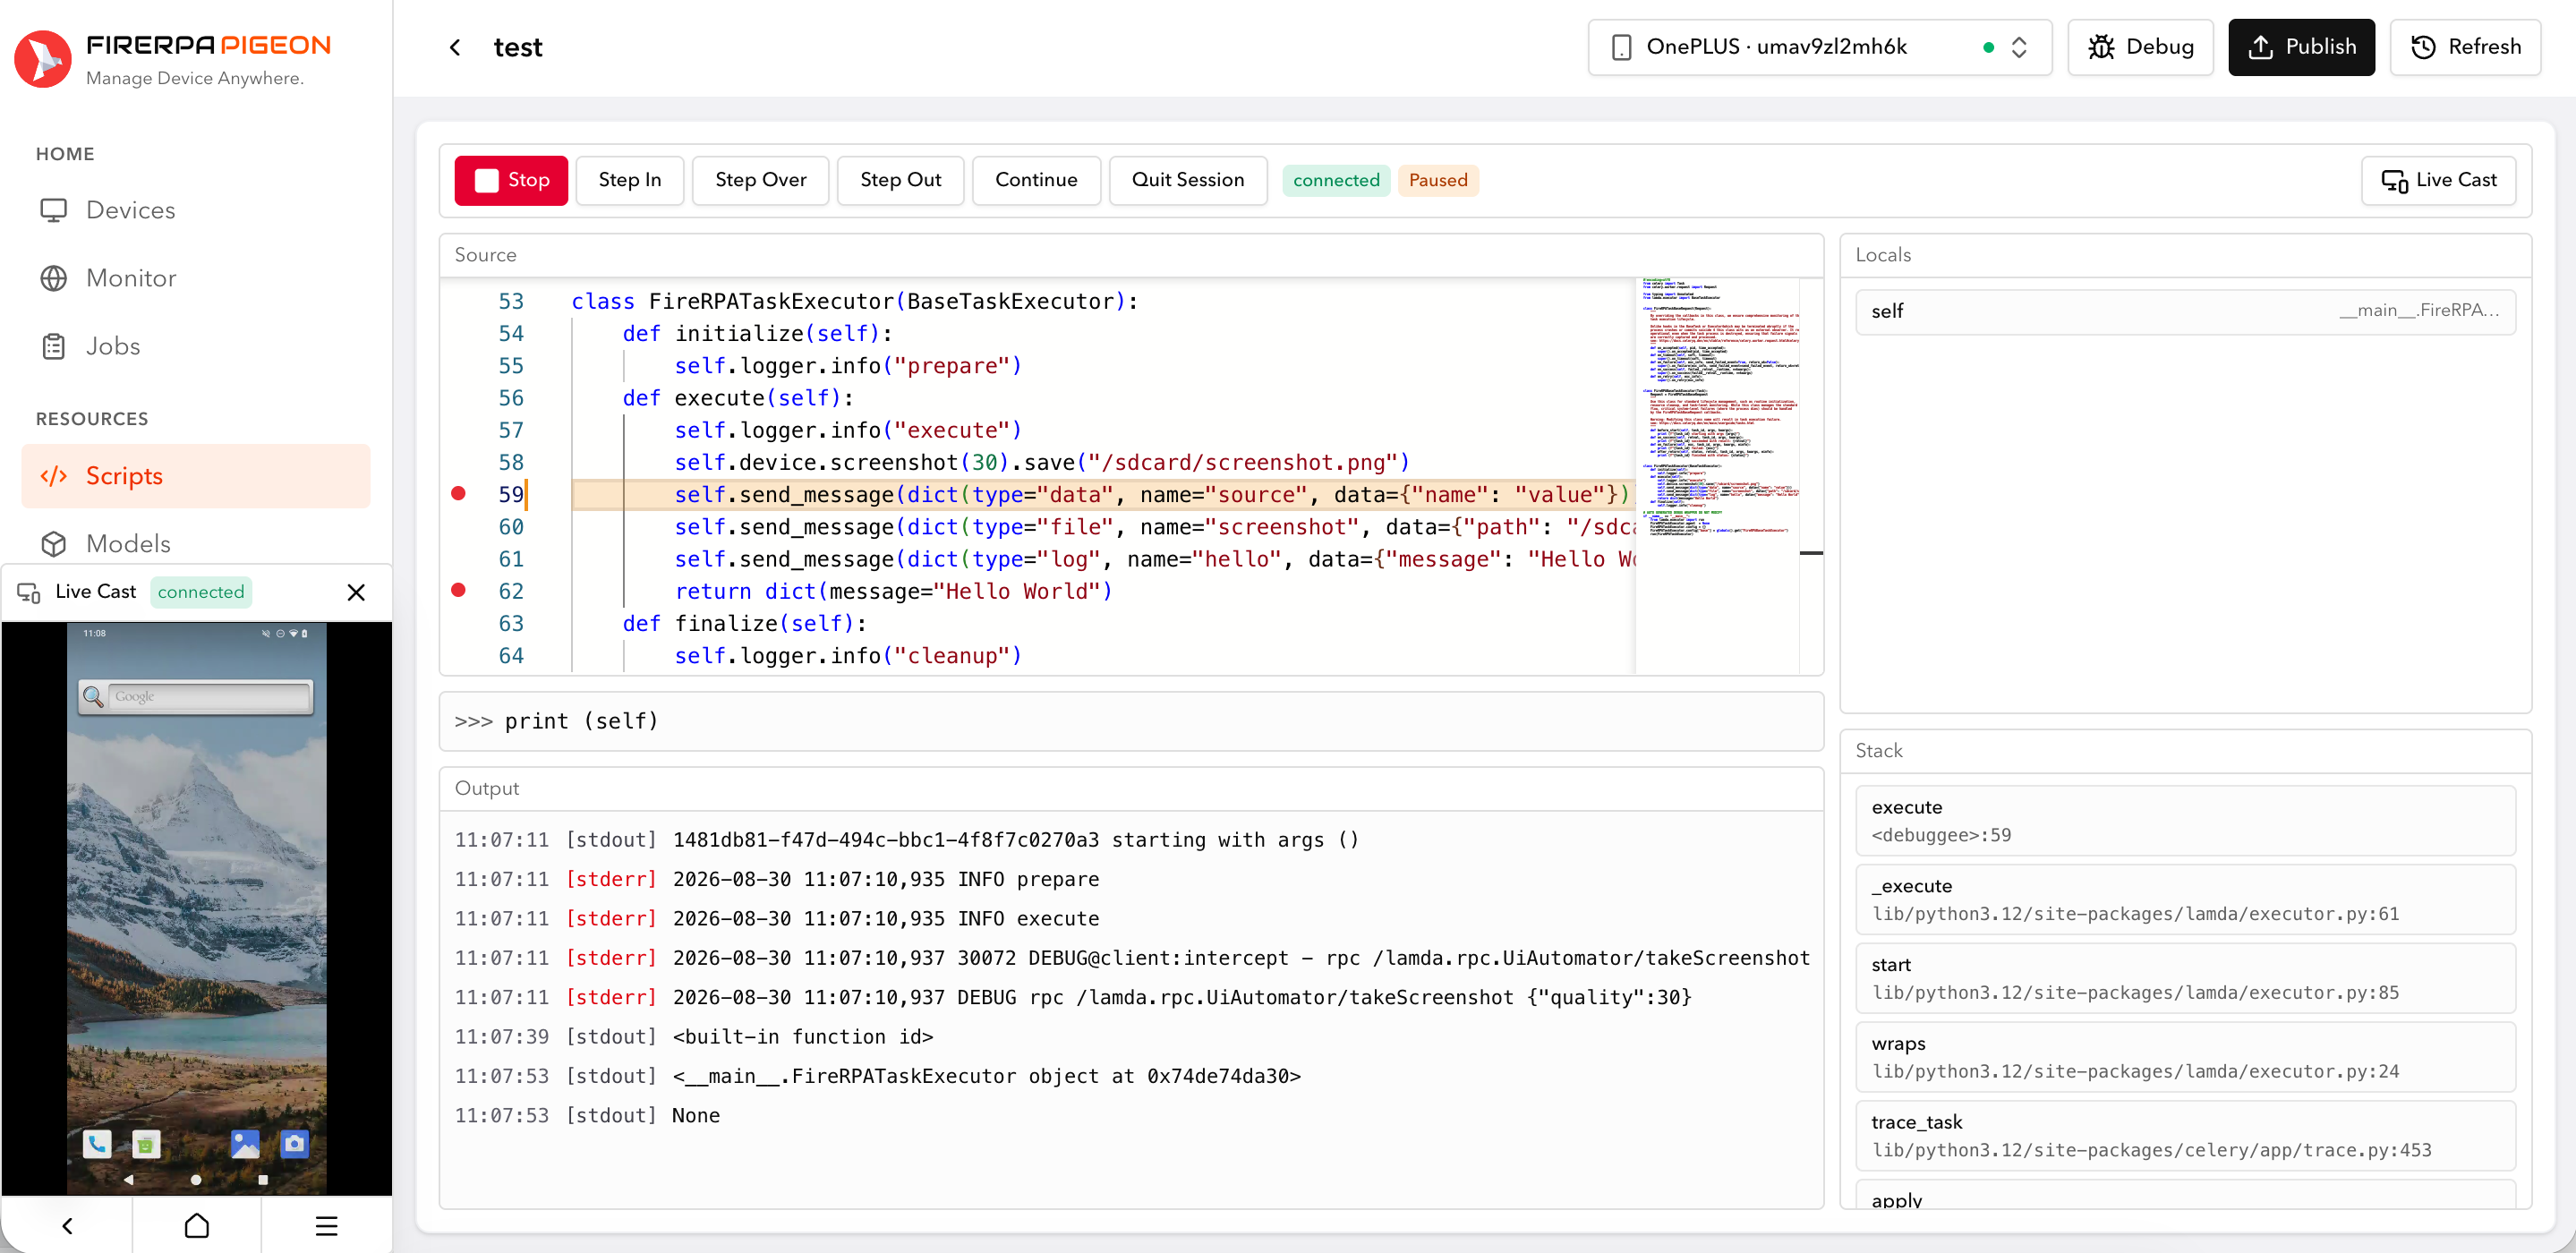Open the Monitor page
The height and width of the screenshot is (1253, 2576).
click(x=195, y=278)
